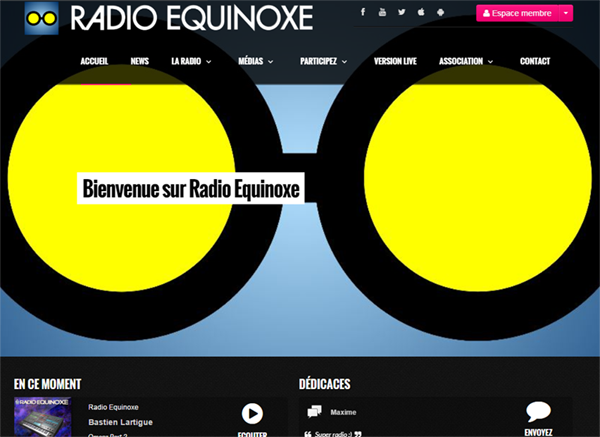The width and height of the screenshot is (600, 437).
Task: Click the Maxime dedication author name
Action: pyautogui.click(x=343, y=412)
